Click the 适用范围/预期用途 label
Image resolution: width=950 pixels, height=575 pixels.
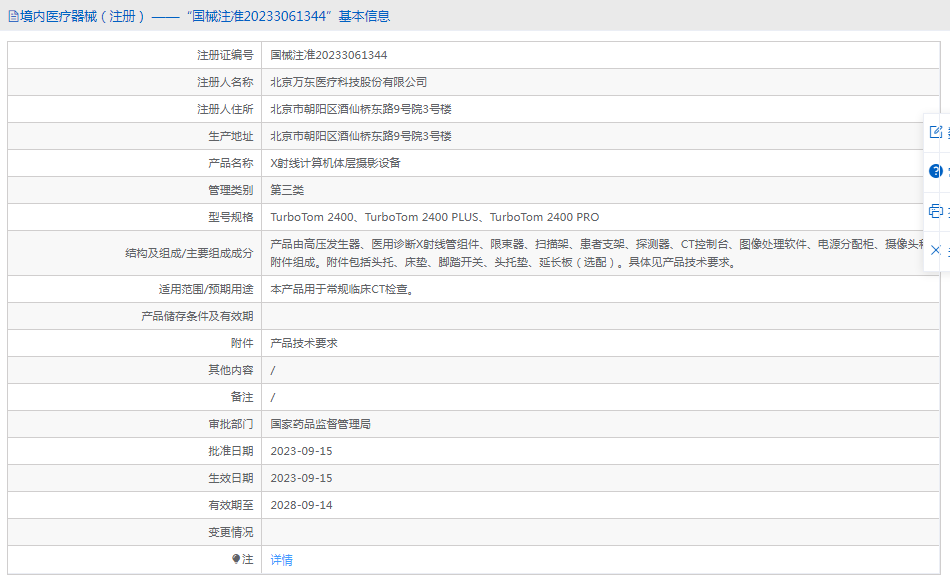pos(206,290)
